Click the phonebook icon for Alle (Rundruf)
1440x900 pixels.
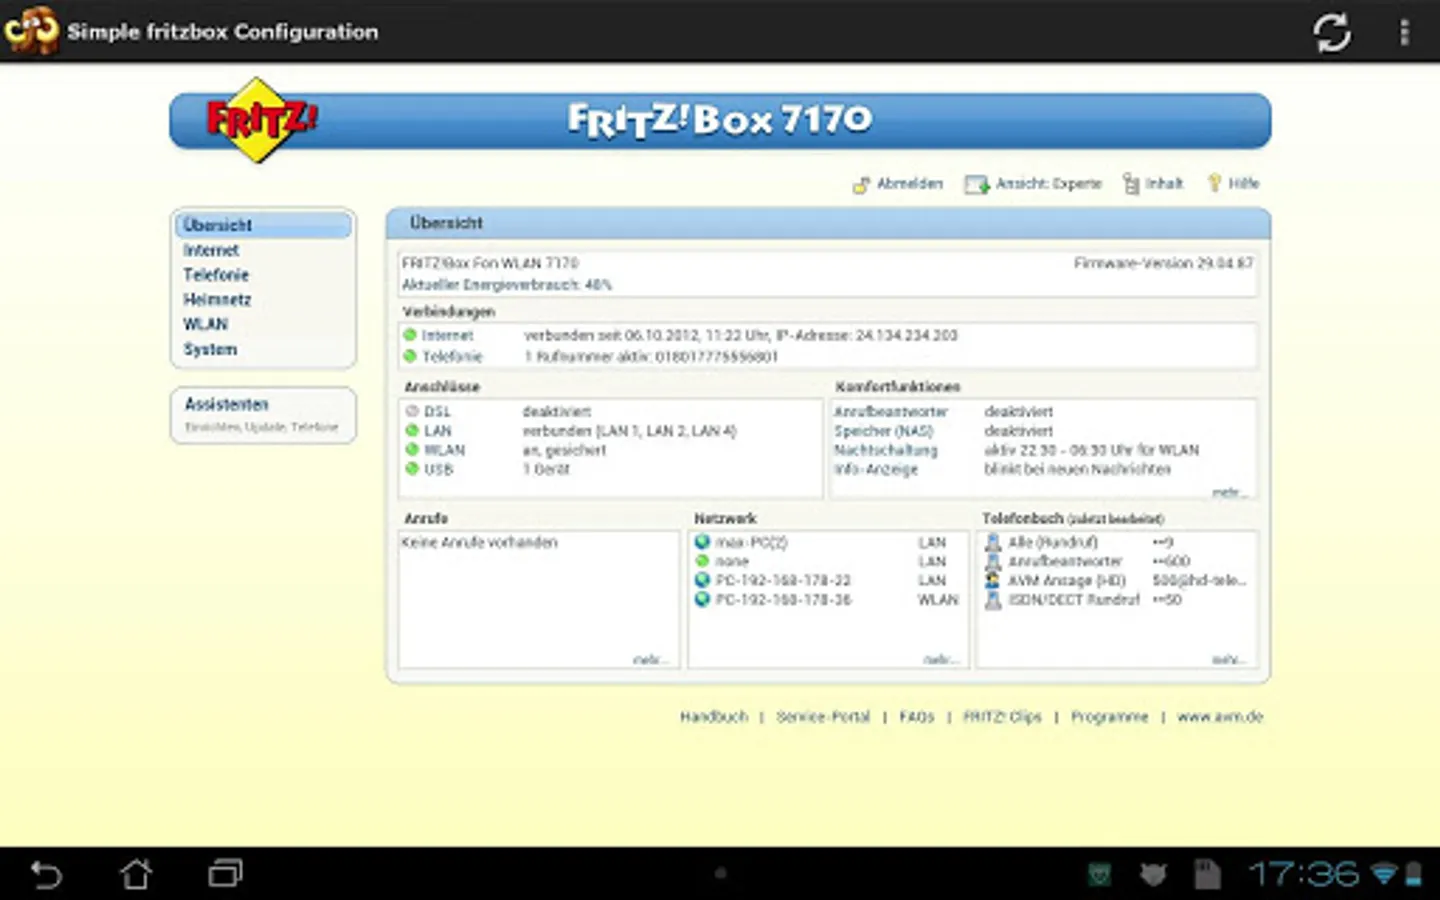click(993, 542)
